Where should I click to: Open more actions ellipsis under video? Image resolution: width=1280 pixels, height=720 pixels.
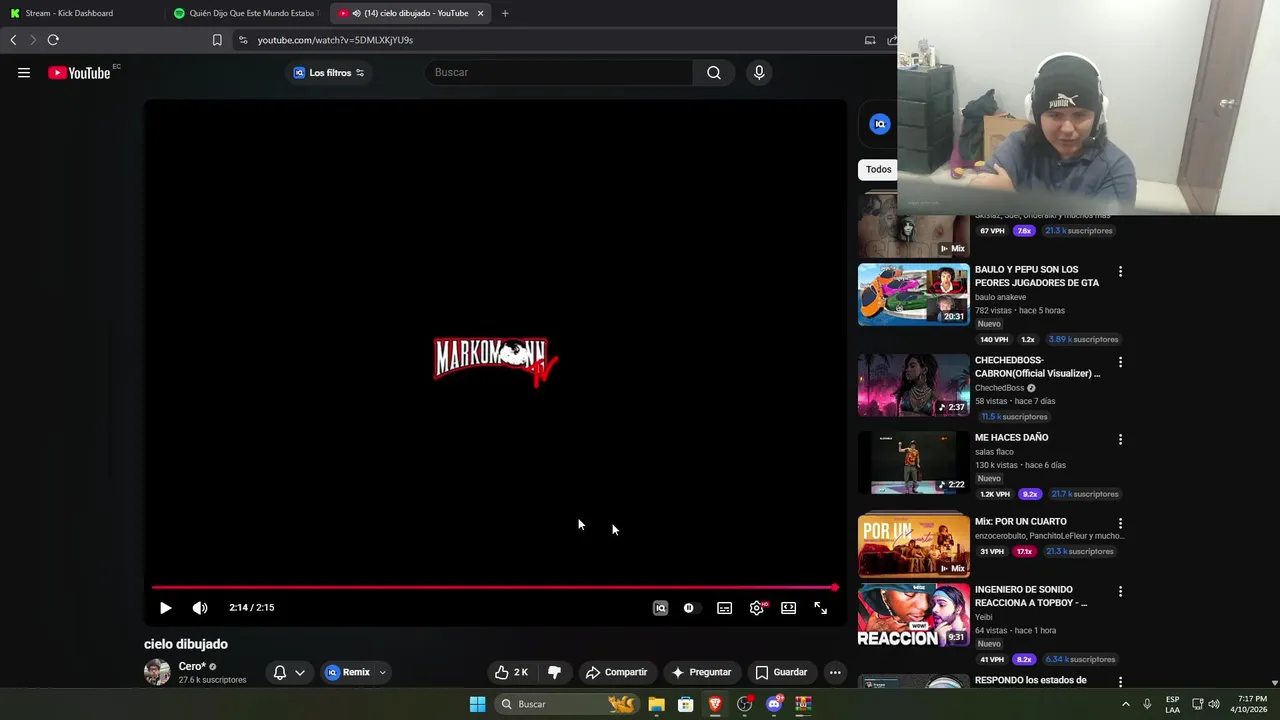click(x=835, y=672)
